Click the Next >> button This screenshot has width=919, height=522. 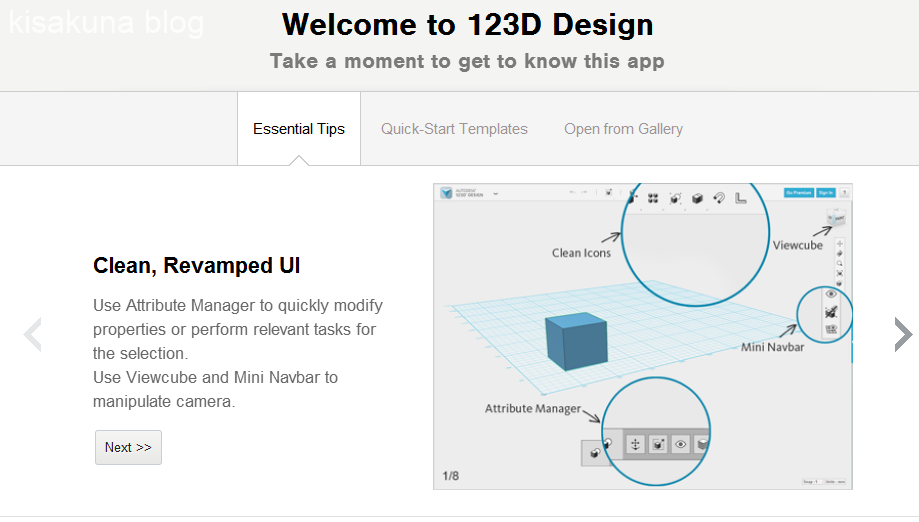click(128, 448)
